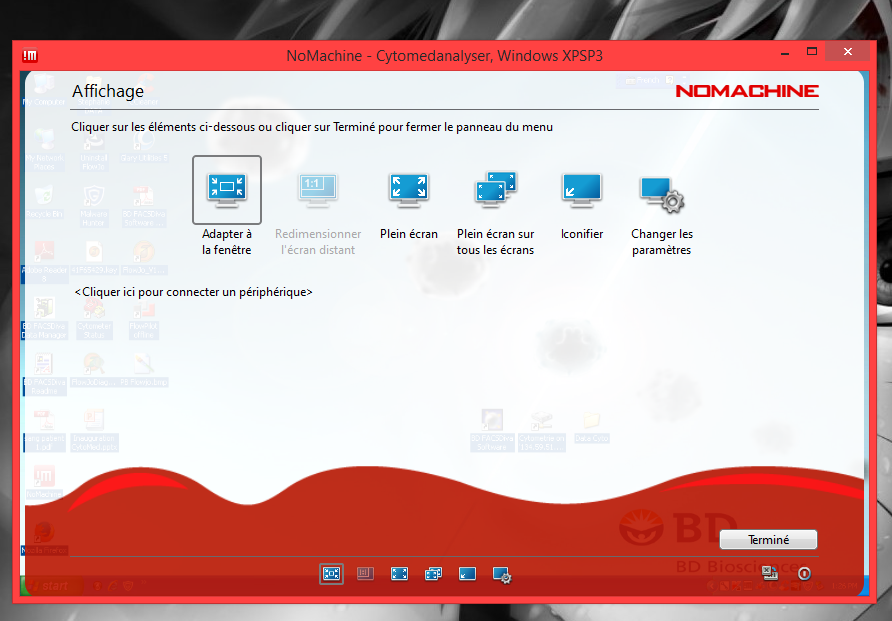Viewport: 892px width, 621px height.
Task: Click small all-monitors fullscreen icon in bottom toolbar
Action: click(433, 574)
